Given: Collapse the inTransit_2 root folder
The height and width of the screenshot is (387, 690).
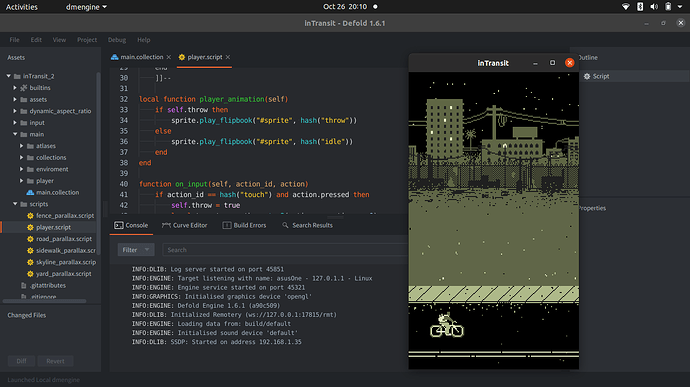Looking at the screenshot, I should coord(8,76).
